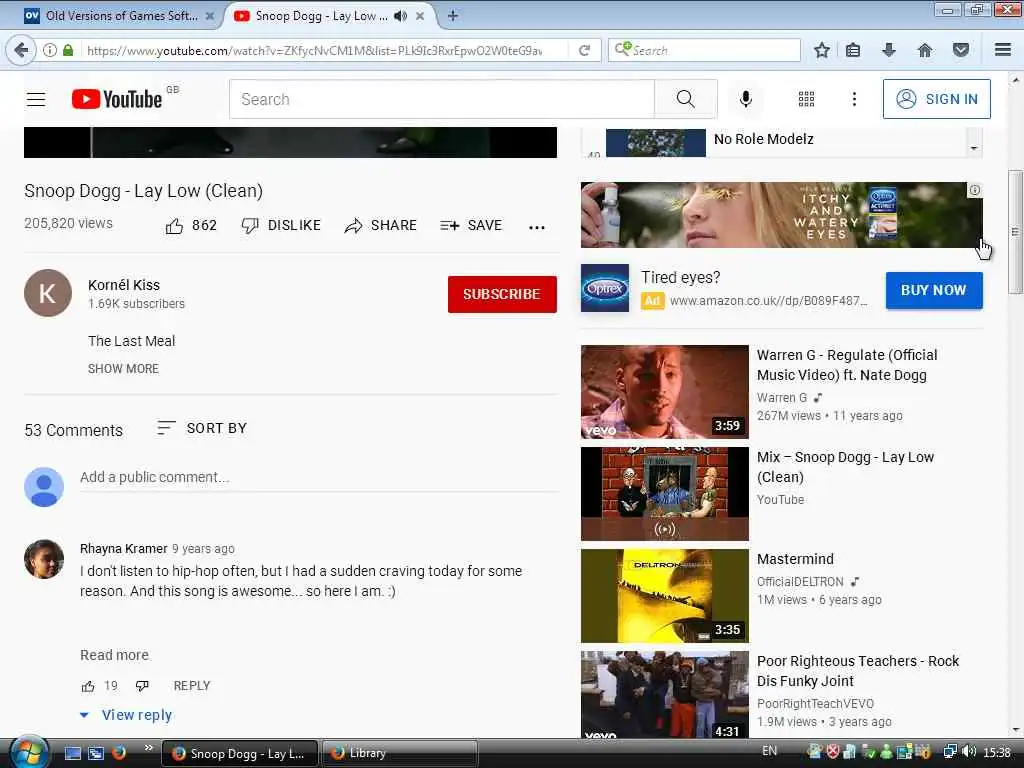Open Mix Snoop Dogg Lay Low thumbnail
This screenshot has height=768, width=1024.
[x=665, y=494]
